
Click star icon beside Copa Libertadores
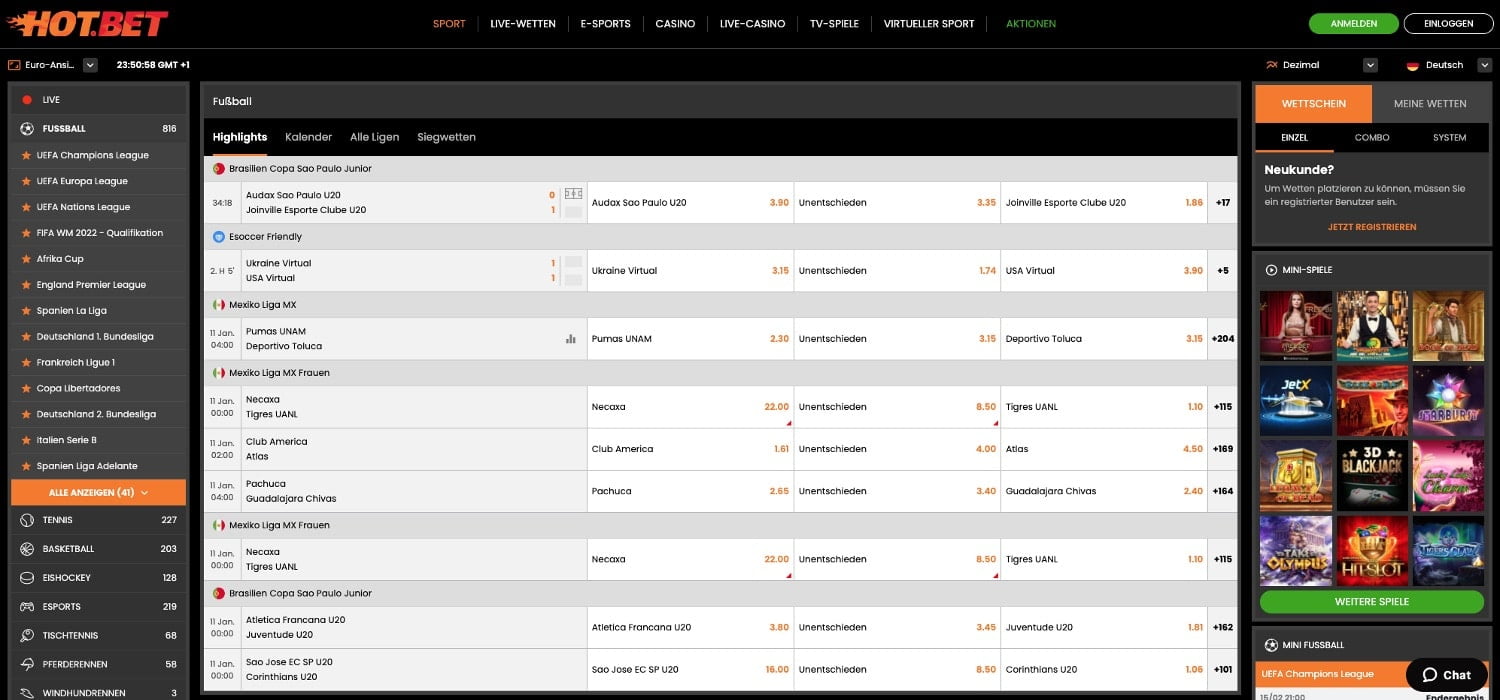coord(26,388)
